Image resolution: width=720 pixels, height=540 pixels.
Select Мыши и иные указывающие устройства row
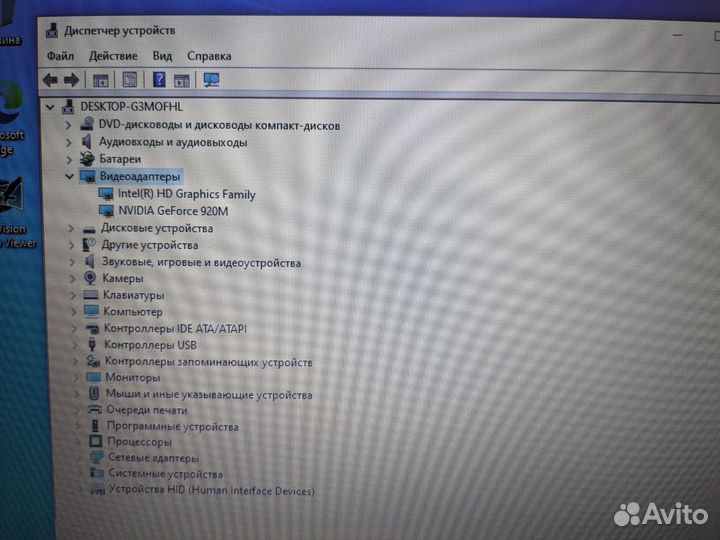(x=209, y=394)
